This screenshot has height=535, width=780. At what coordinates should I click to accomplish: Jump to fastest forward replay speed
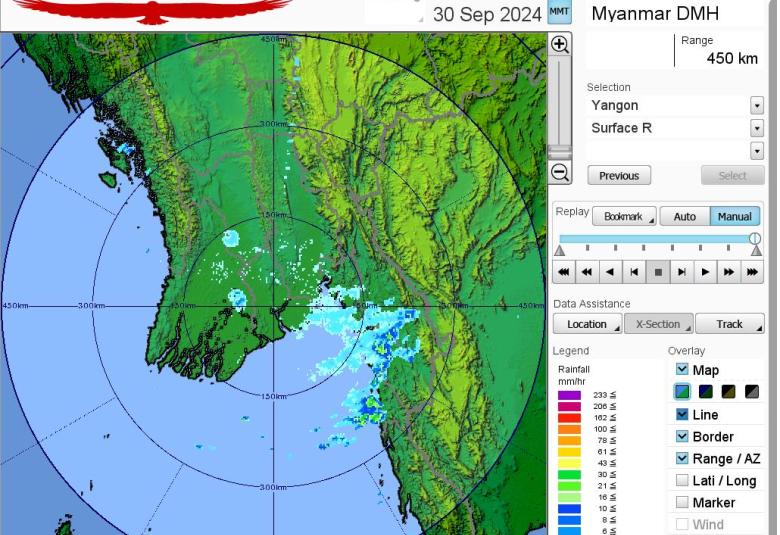pos(753,272)
